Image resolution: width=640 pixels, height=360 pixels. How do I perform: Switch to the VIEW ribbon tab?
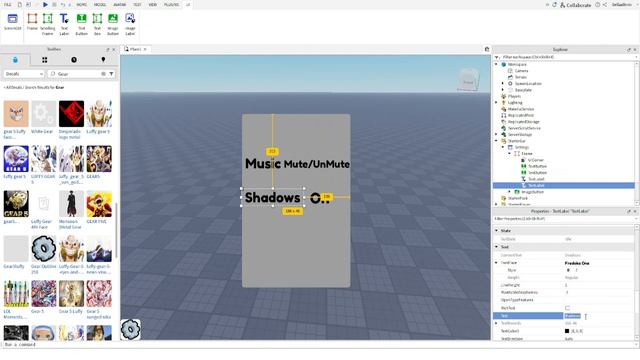click(x=153, y=4)
